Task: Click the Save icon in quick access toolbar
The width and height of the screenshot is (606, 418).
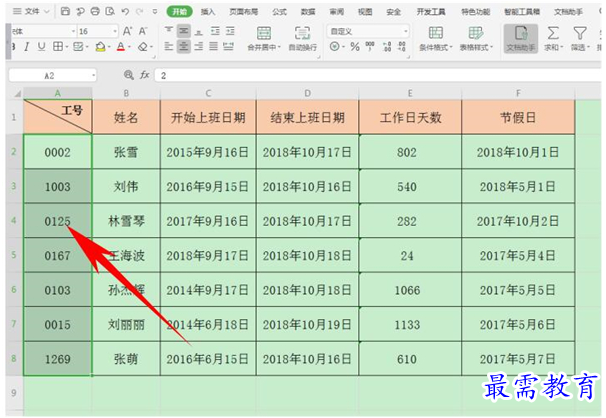Action: 65,12
